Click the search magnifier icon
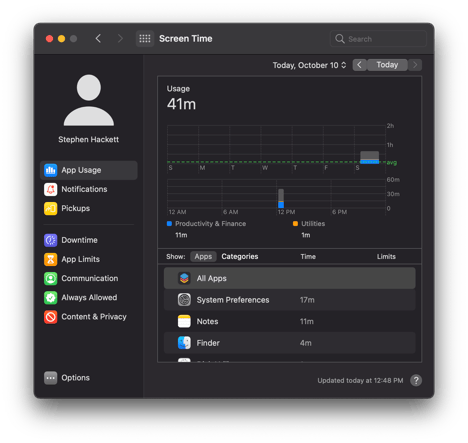 [340, 39]
